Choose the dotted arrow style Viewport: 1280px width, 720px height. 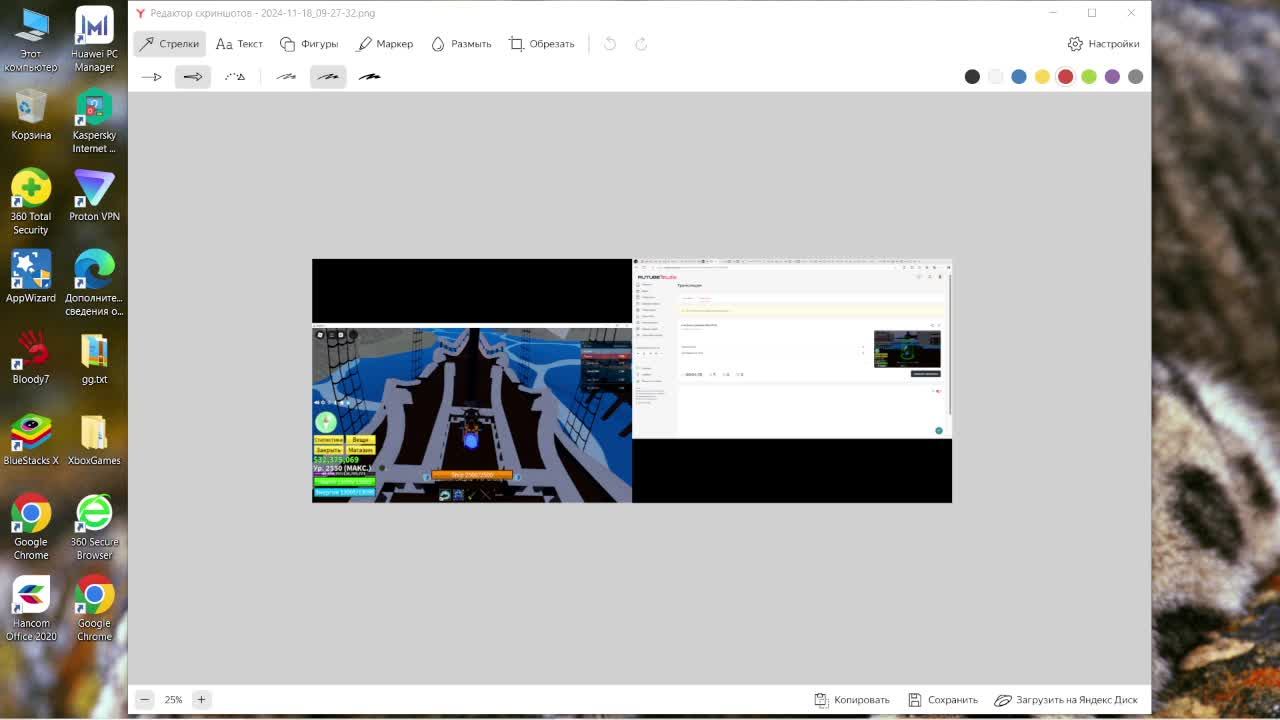click(x=235, y=77)
